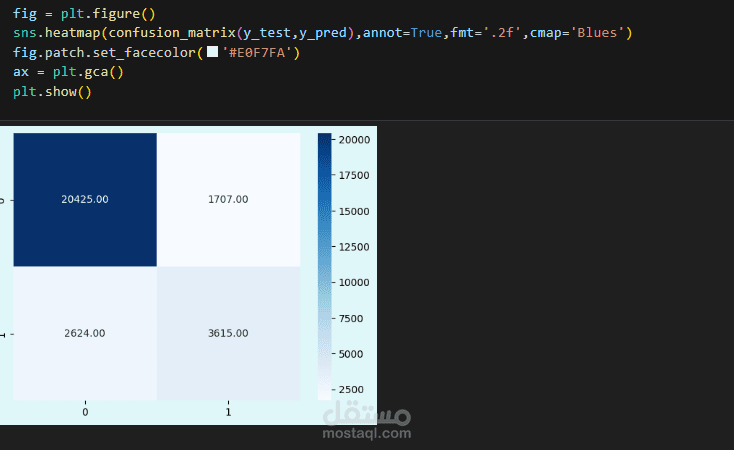Click on confusion_matrix in the heatmap line

172,33
